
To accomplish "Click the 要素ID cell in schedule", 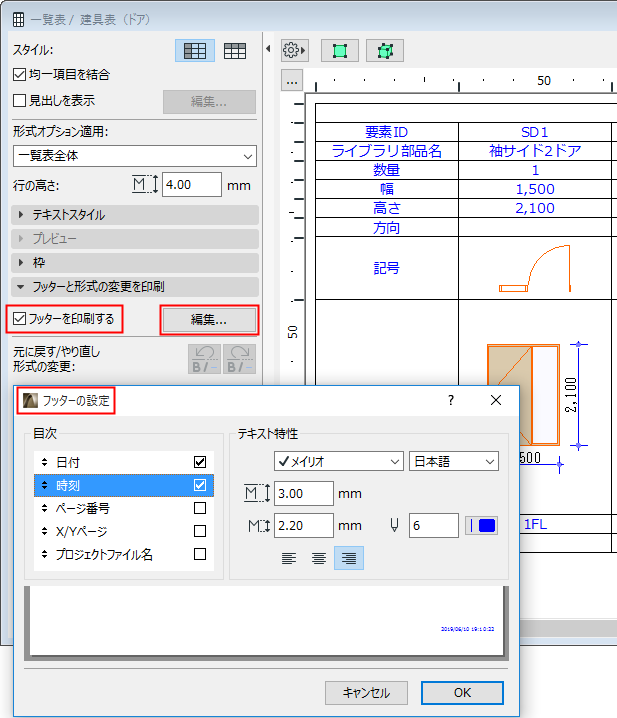I will (387, 132).
